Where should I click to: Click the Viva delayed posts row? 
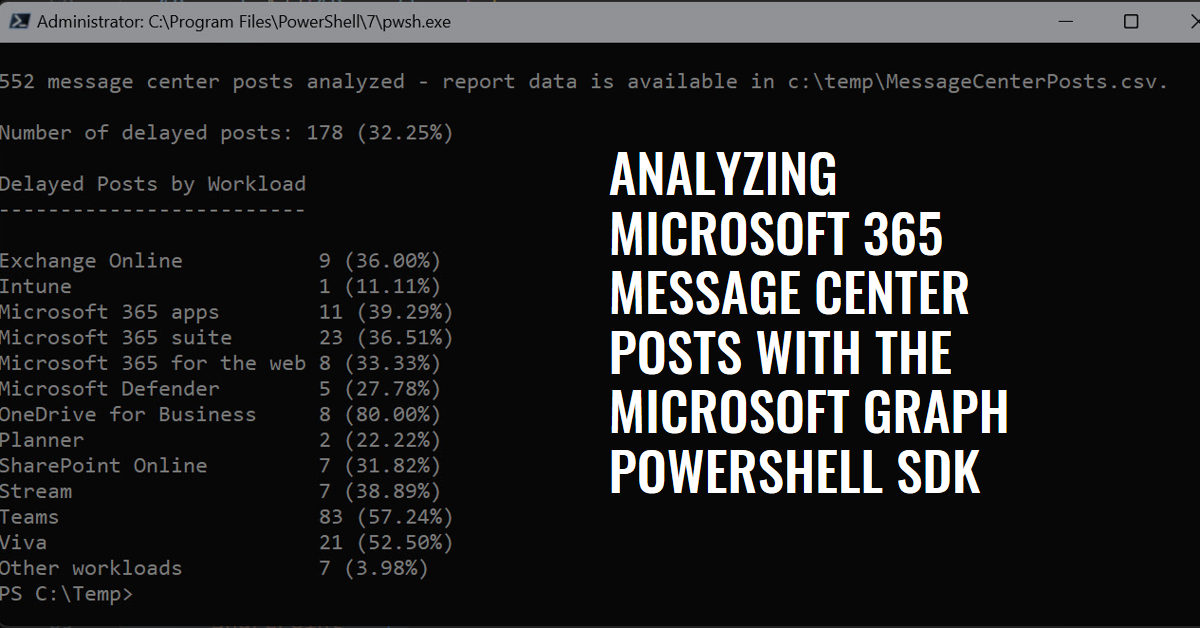(226, 543)
